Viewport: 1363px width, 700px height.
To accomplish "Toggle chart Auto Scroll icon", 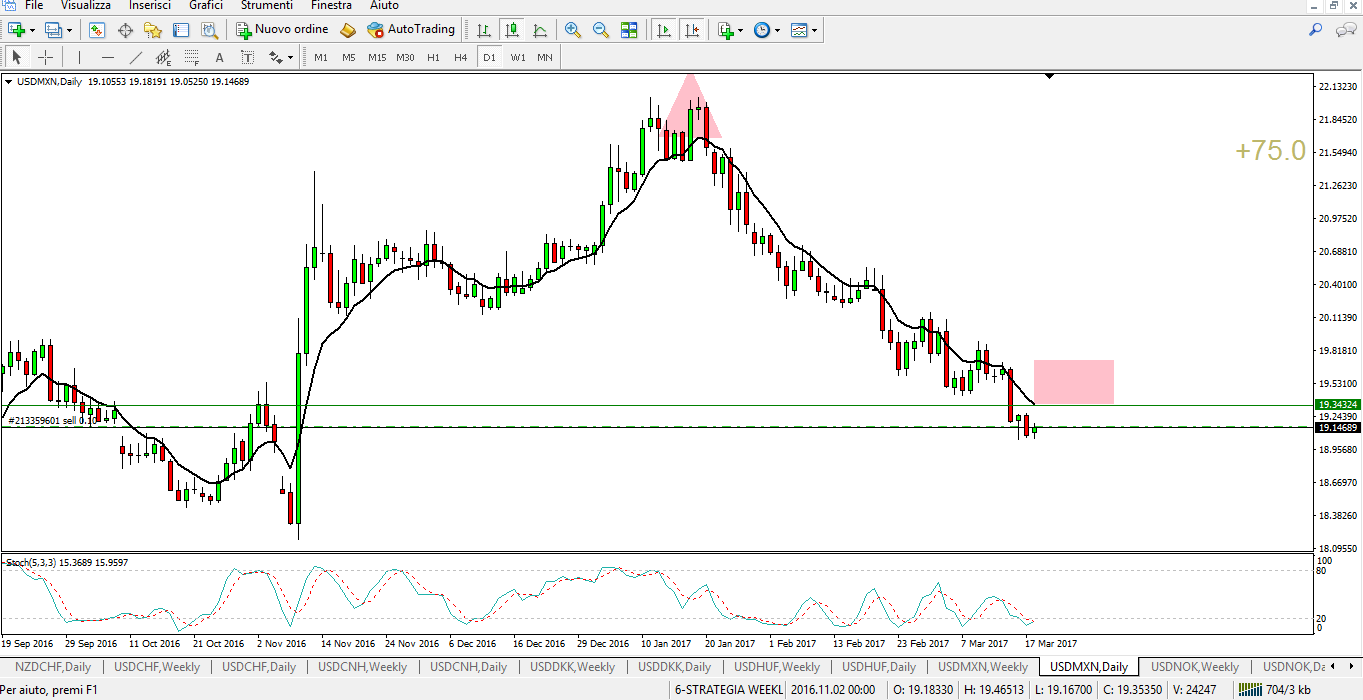I will [x=663, y=30].
